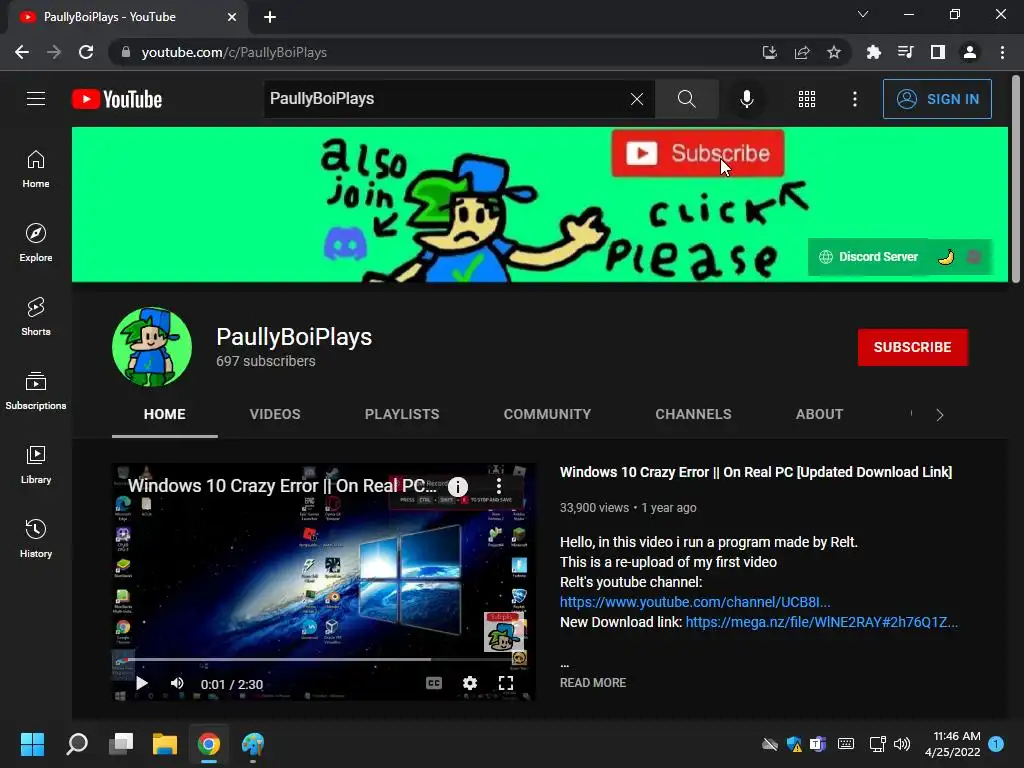Open taskbar volume control
The image size is (1024, 768).
pyautogui.click(x=901, y=744)
